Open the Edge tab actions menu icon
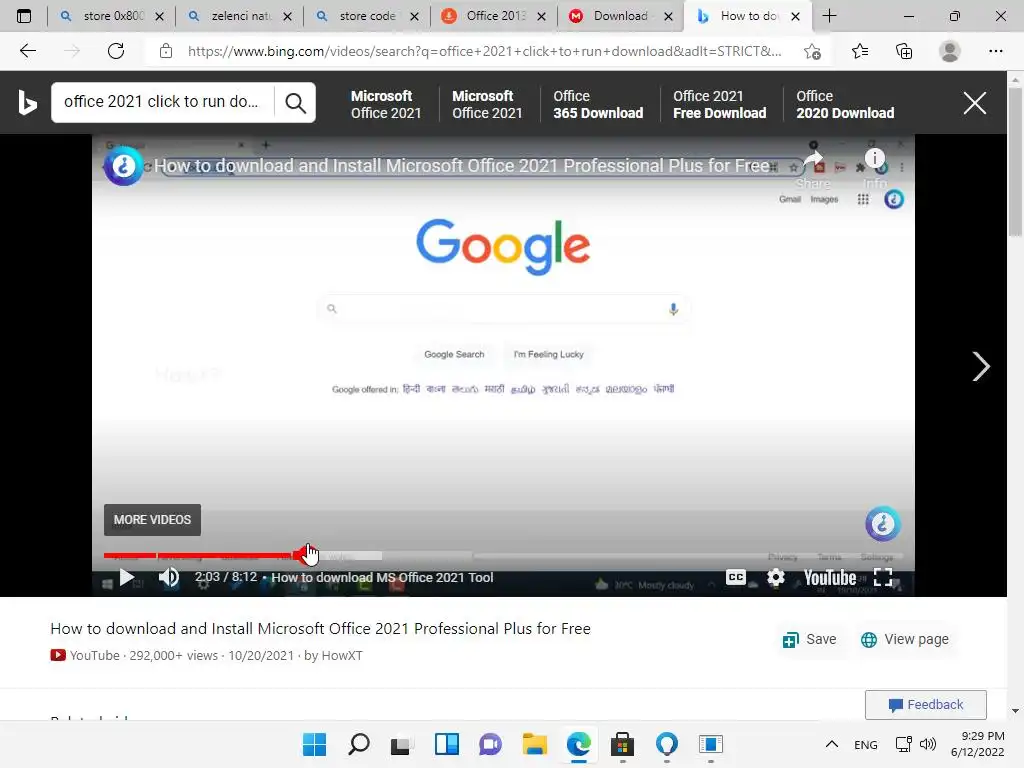 pyautogui.click(x=24, y=16)
